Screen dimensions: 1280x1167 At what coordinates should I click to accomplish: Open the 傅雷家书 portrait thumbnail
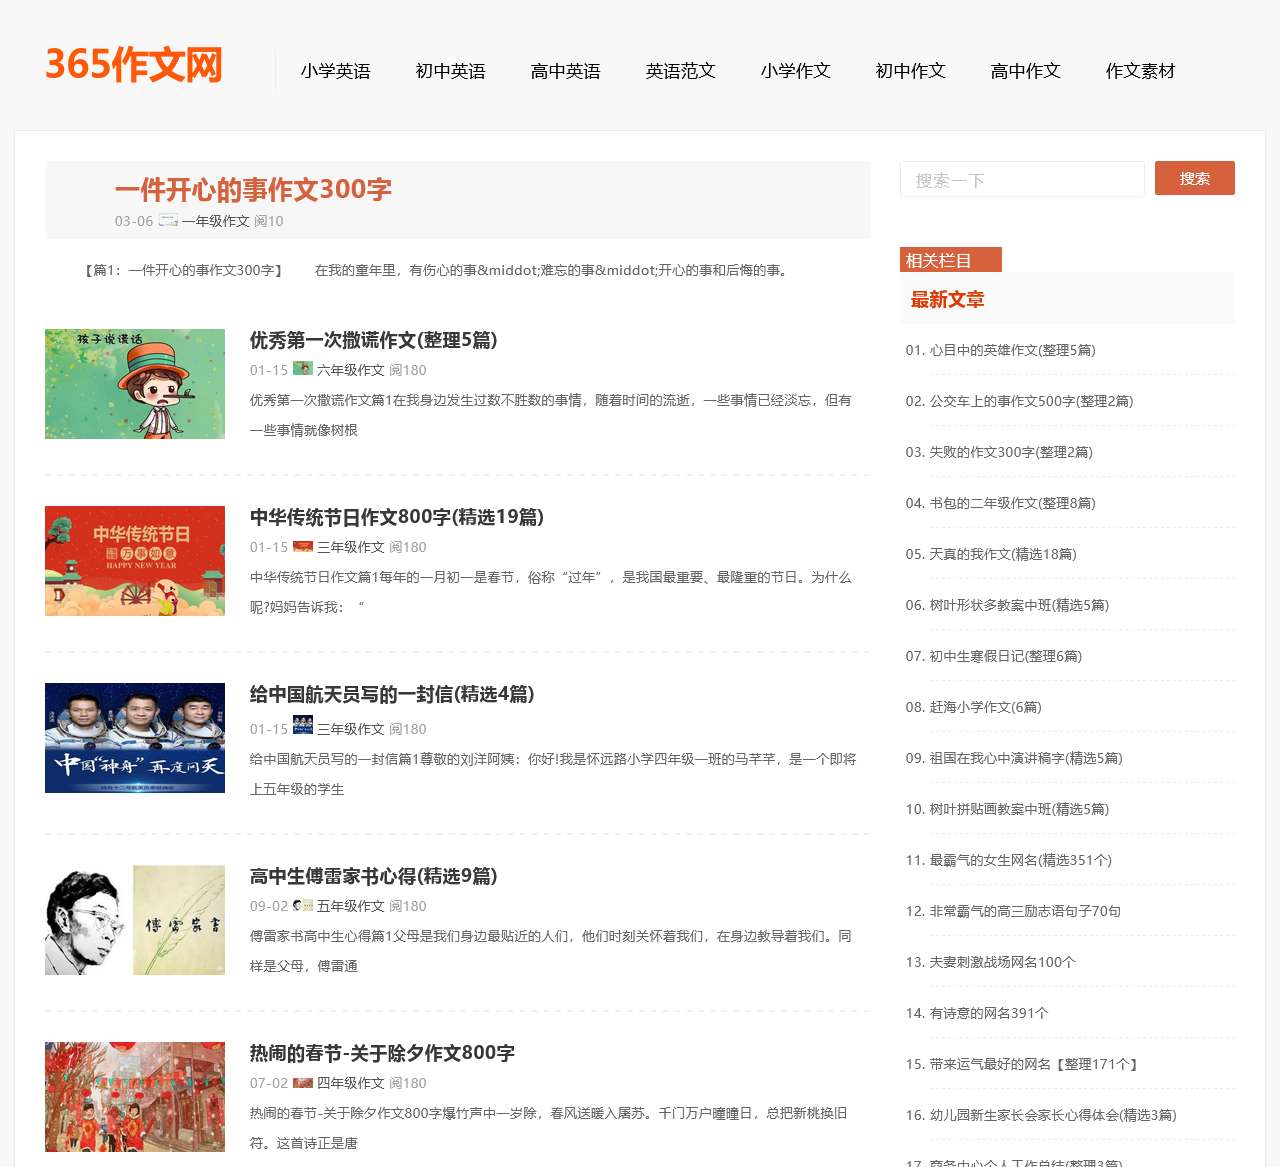[x=135, y=920]
